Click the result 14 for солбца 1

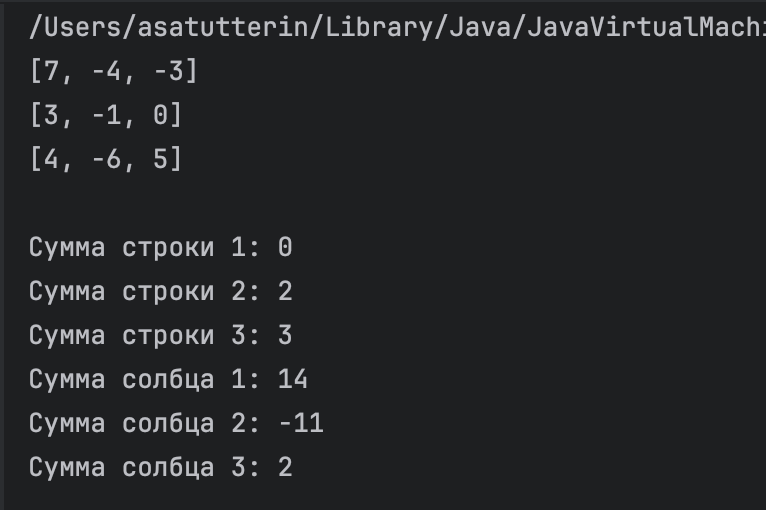point(293,379)
